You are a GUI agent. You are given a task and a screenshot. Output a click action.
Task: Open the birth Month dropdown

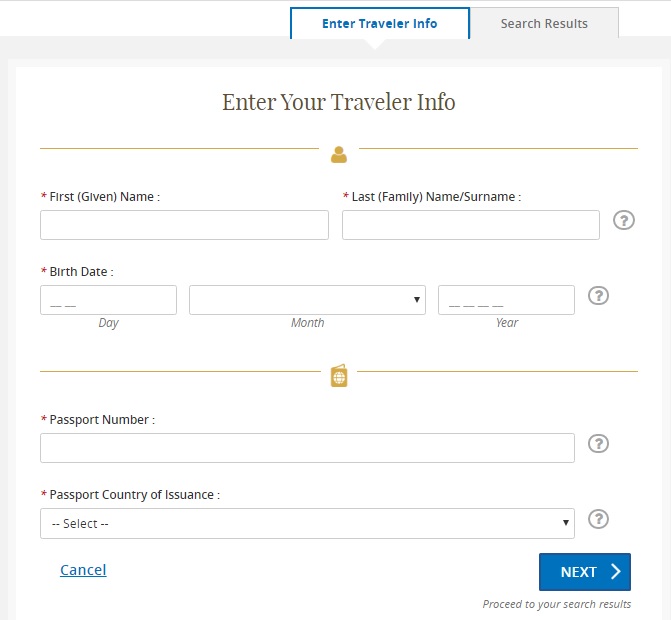pyautogui.click(x=307, y=300)
